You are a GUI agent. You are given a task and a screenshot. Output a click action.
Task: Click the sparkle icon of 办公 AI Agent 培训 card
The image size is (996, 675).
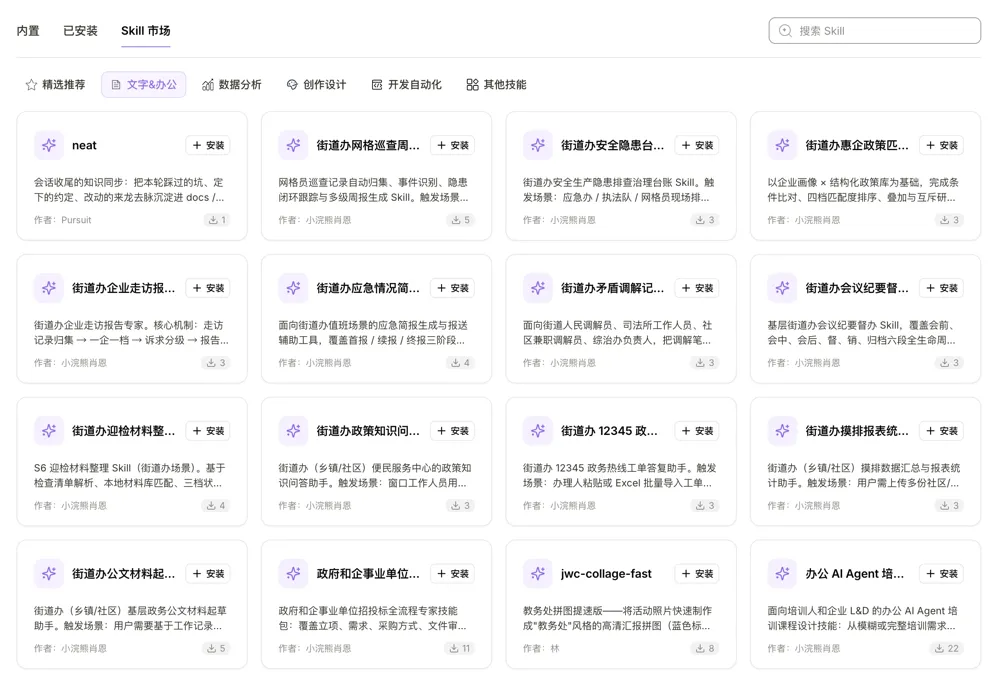point(783,573)
